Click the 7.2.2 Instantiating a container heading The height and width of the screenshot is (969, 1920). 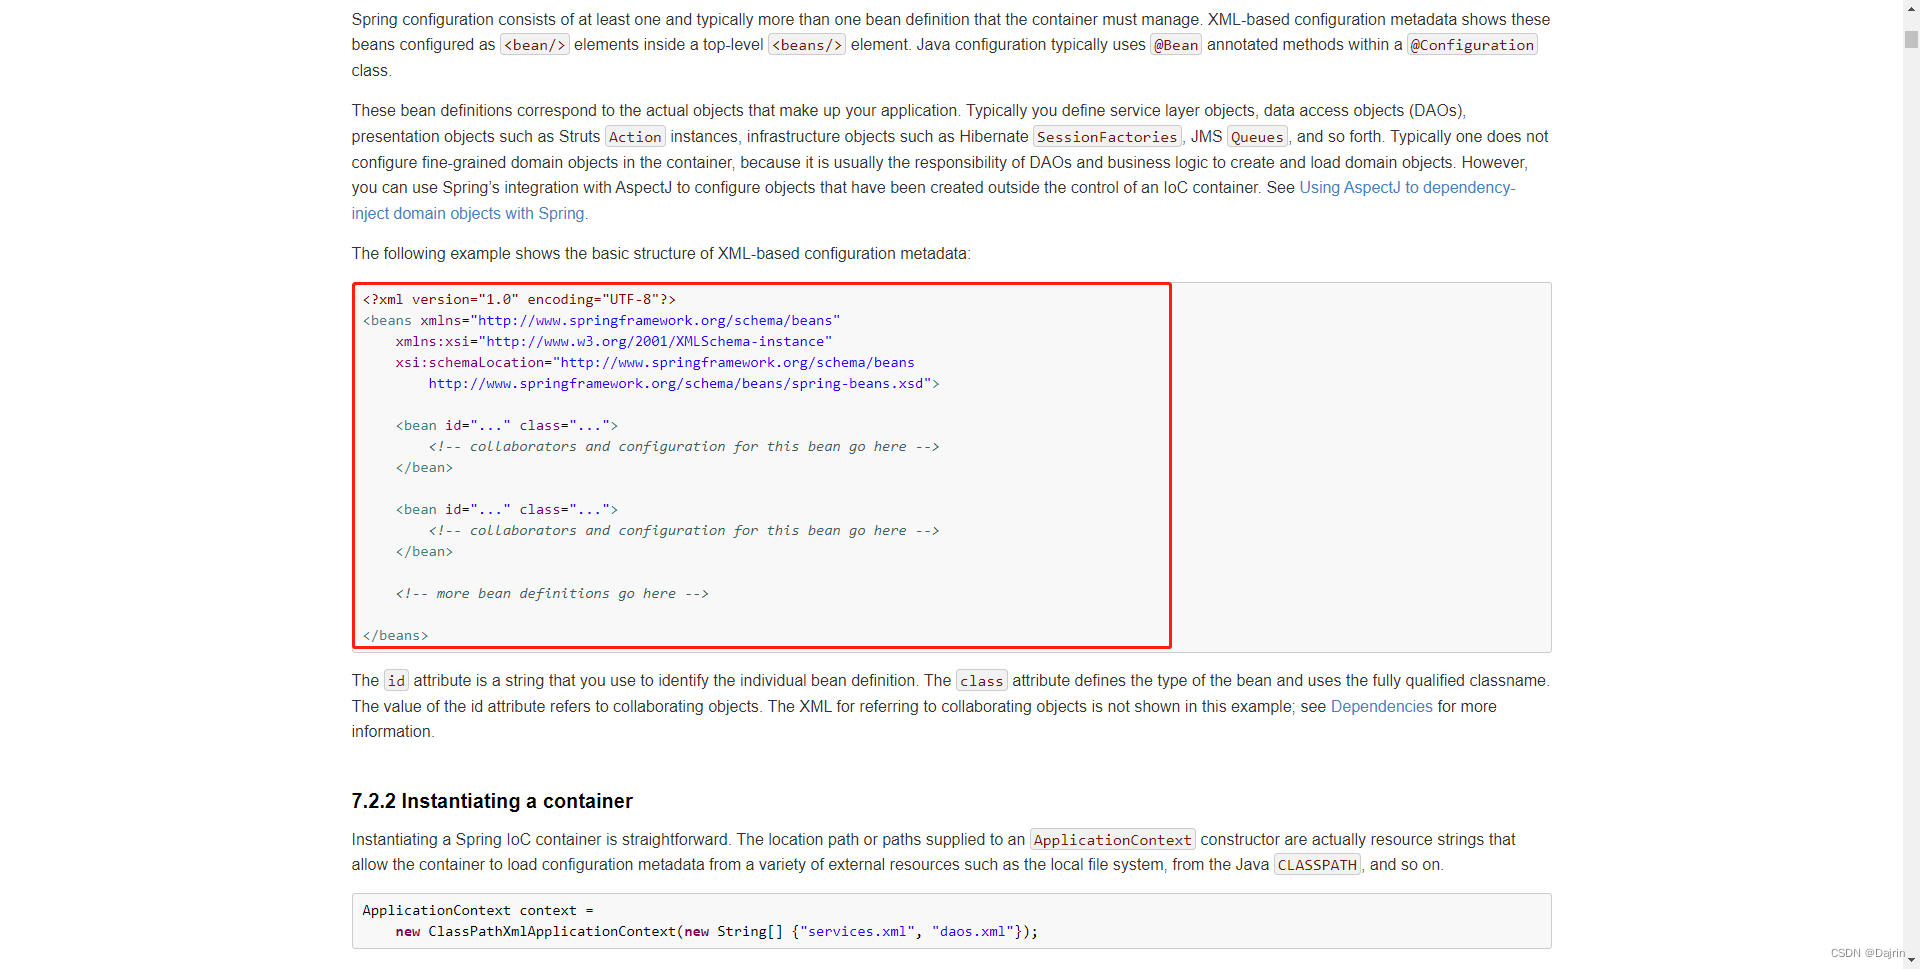(492, 801)
